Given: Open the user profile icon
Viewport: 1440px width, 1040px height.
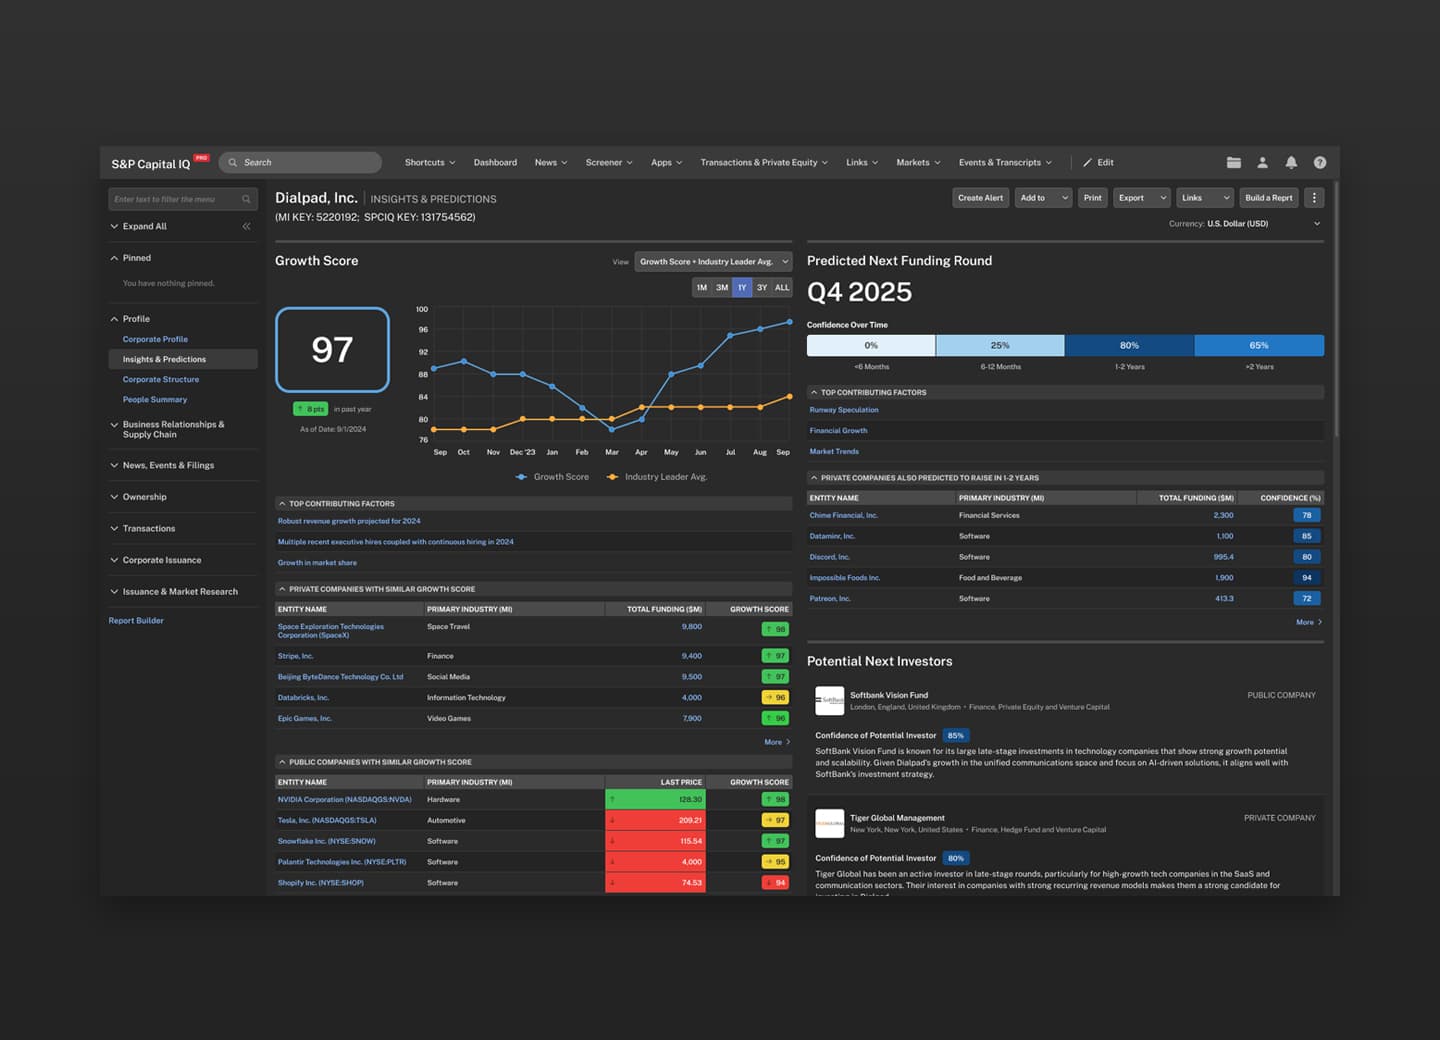Looking at the screenshot, I should tap(1262, 162).
